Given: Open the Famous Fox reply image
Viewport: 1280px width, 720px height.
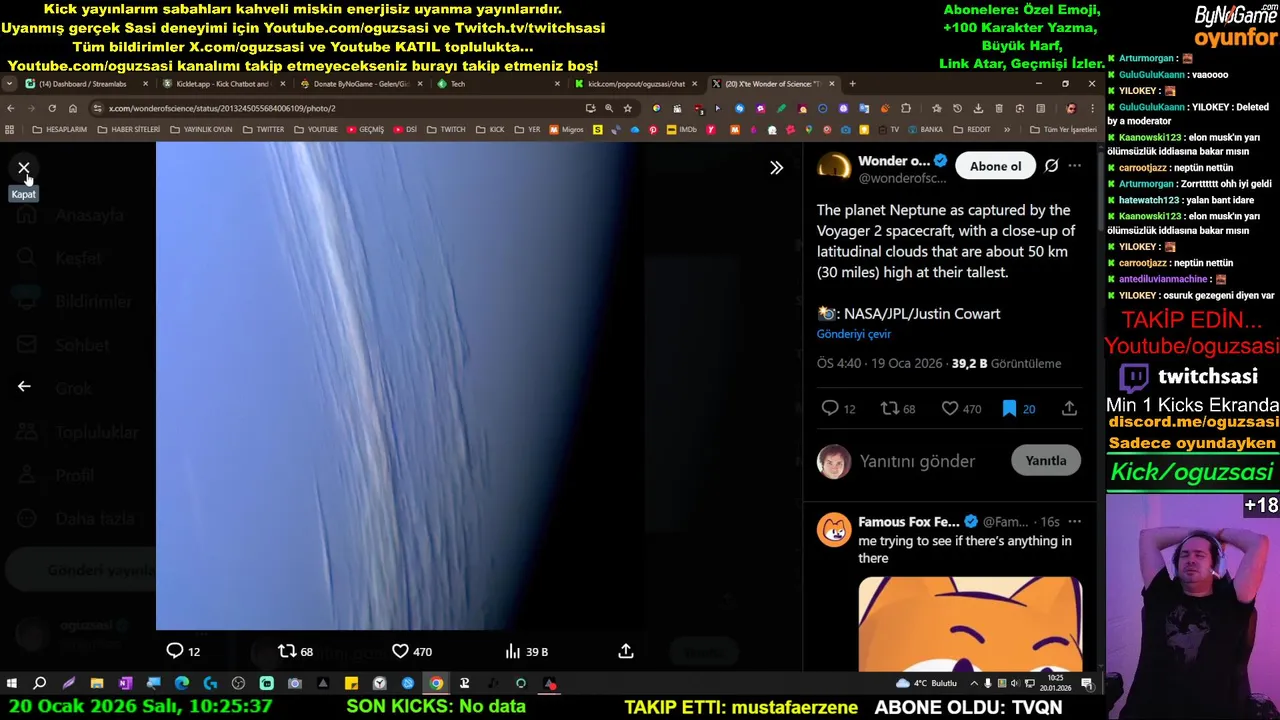Looking at the screenshot, I should point(970,623).
